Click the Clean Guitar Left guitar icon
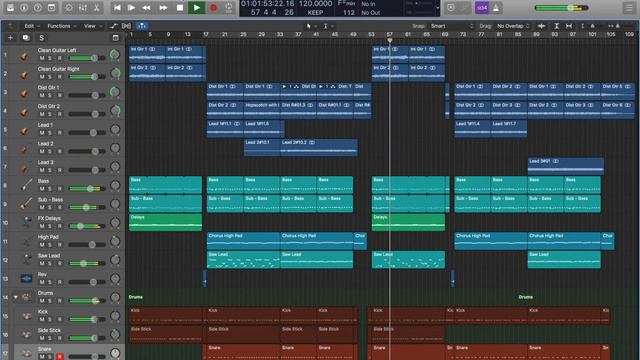The width and height of the screenshot is (640, 360). pyautogui.click(x=24, y=56)
